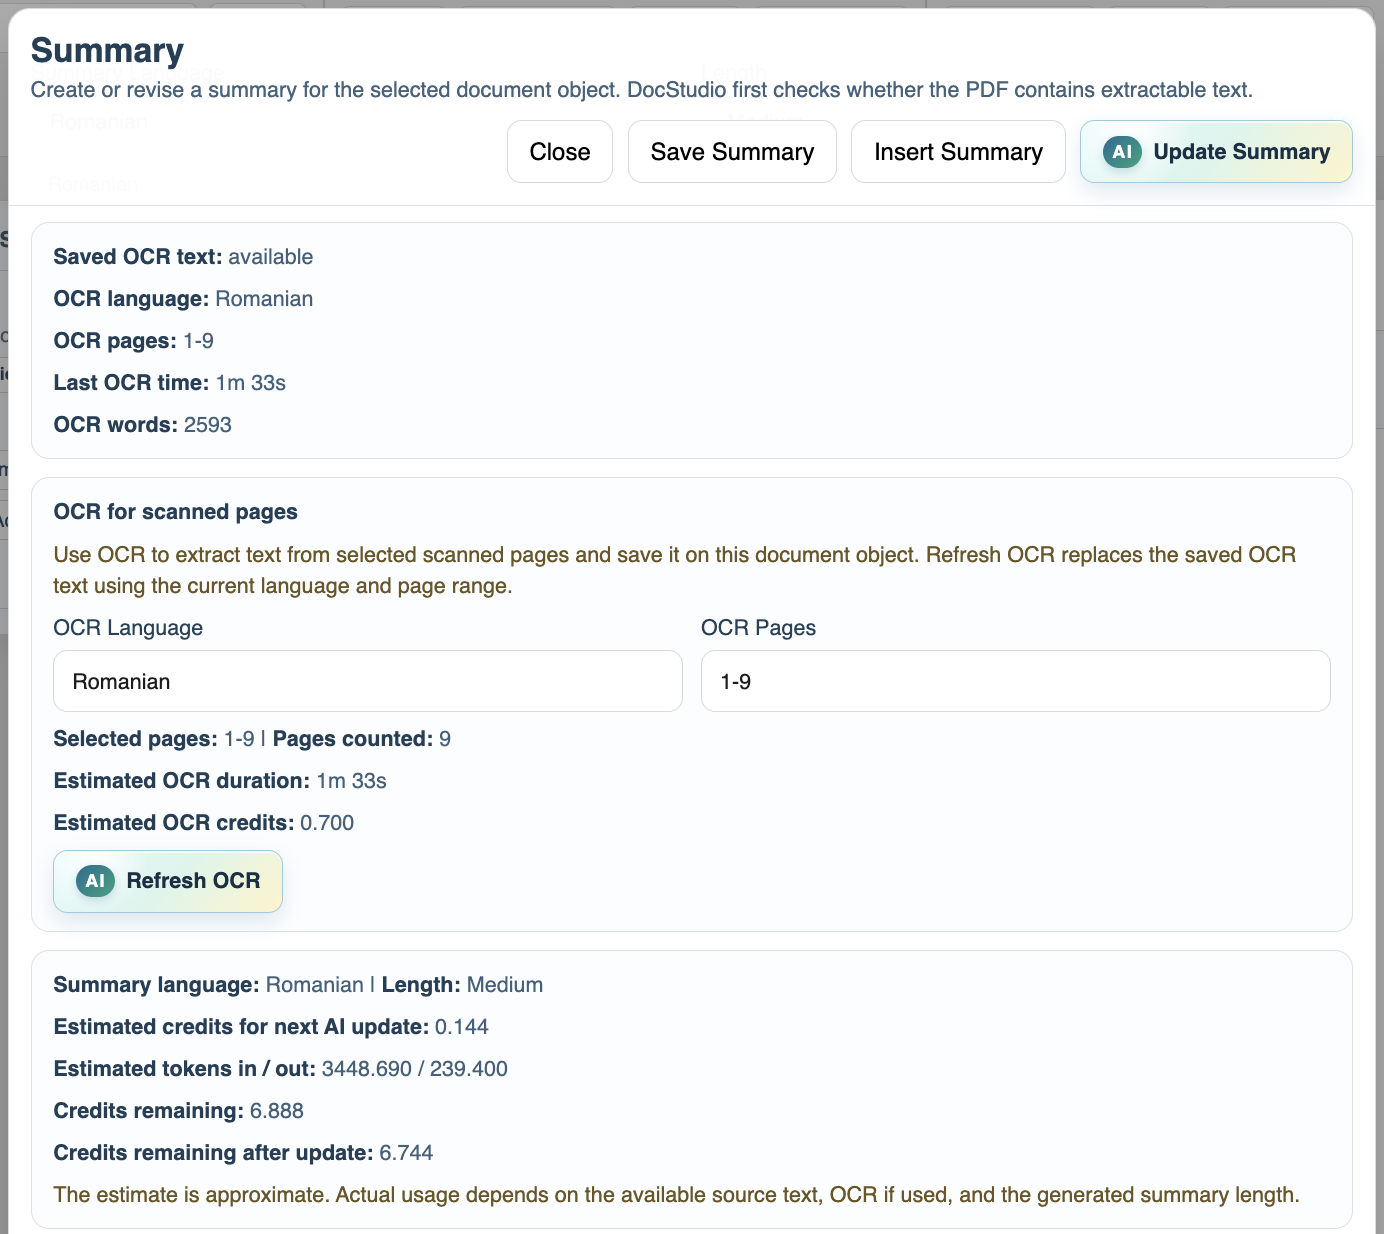Click the 'OCR Language' field label

[x=128, y=628]
